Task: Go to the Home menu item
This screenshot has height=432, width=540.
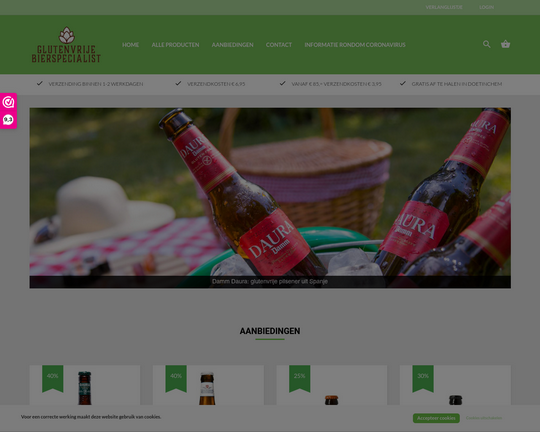Action: [x=131, y=45]
